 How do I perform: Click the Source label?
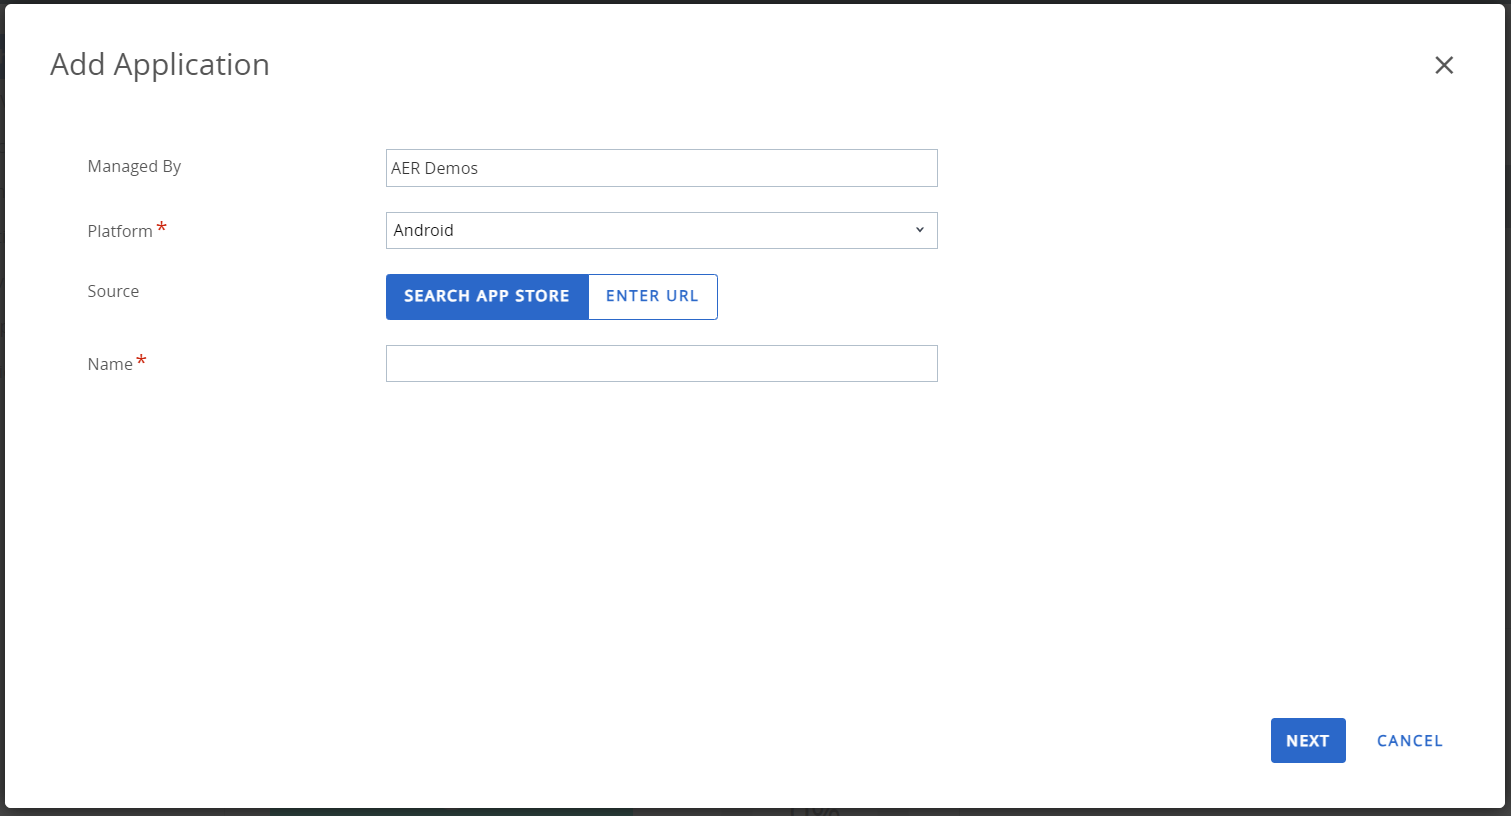click(113, 291)
